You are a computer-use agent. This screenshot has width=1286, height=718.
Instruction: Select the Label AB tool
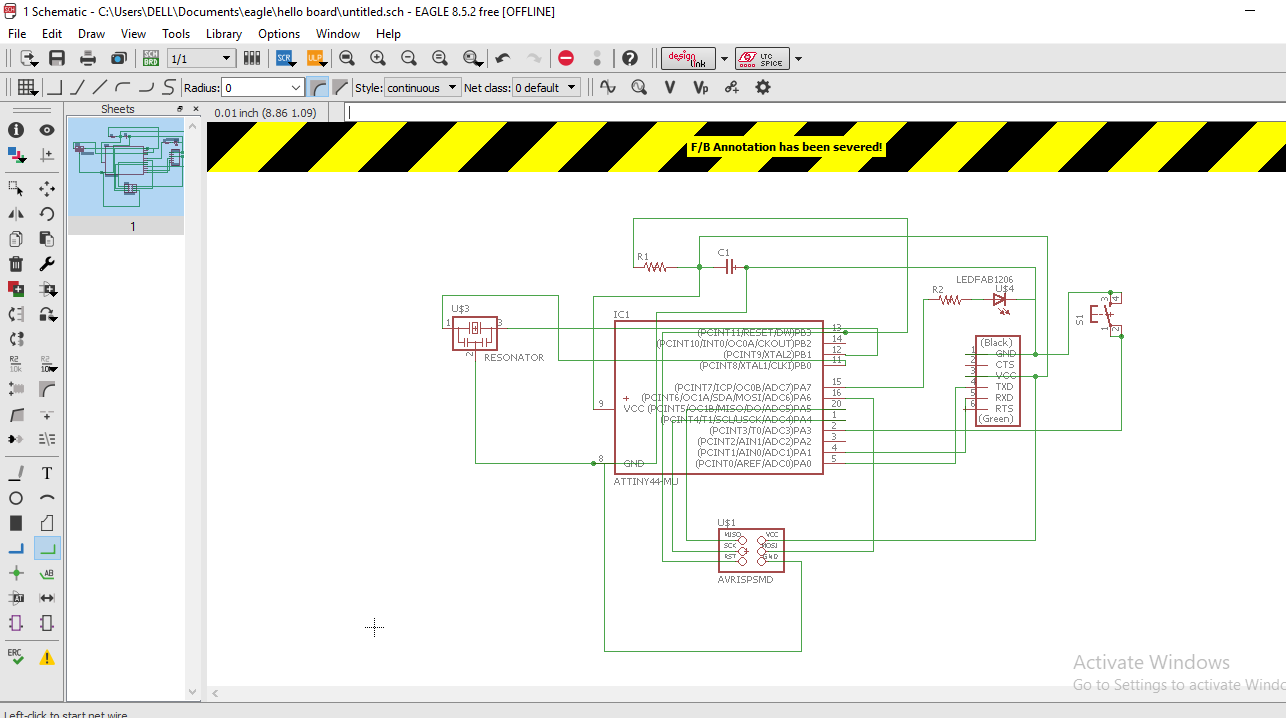47,573
